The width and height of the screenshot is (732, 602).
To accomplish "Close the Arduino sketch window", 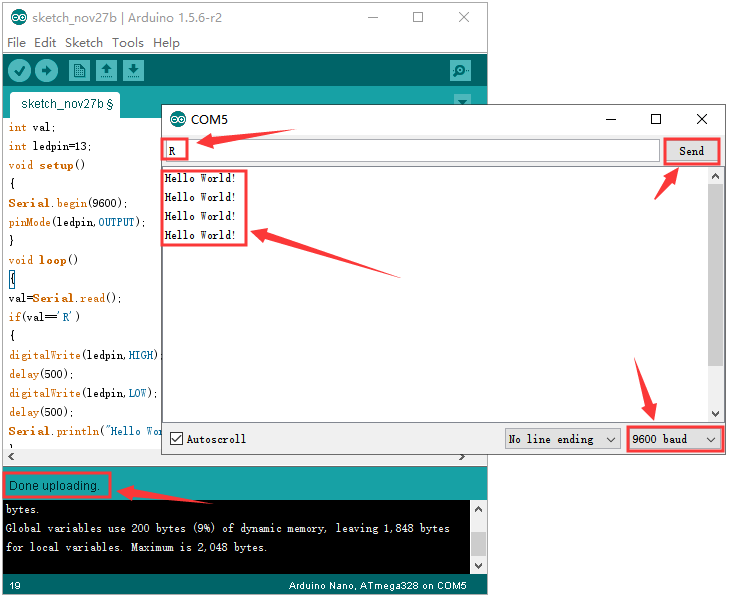I will [x=464, y=18].
